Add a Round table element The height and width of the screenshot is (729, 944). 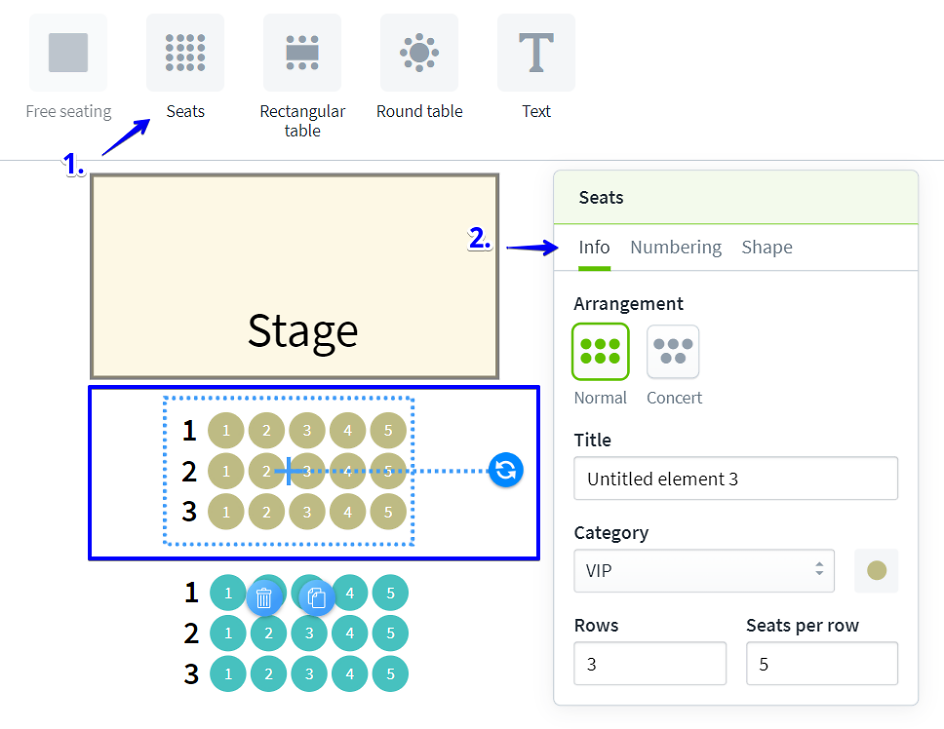click(x=419, y=53)
